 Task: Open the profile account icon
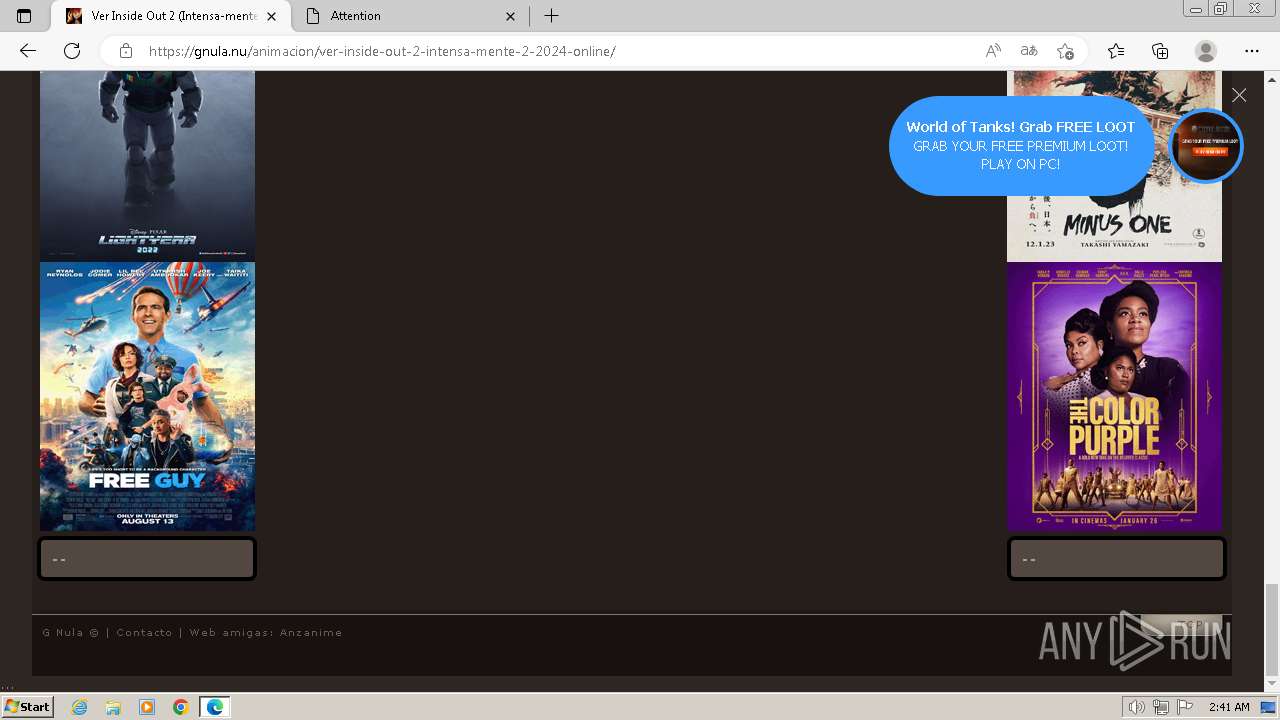pyautogui.click(x=1206, y=51)
